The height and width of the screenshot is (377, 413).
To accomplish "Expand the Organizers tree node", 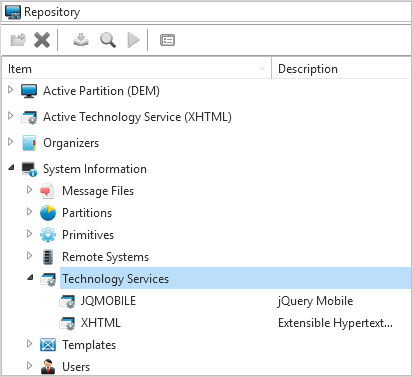I will (11, 142).
